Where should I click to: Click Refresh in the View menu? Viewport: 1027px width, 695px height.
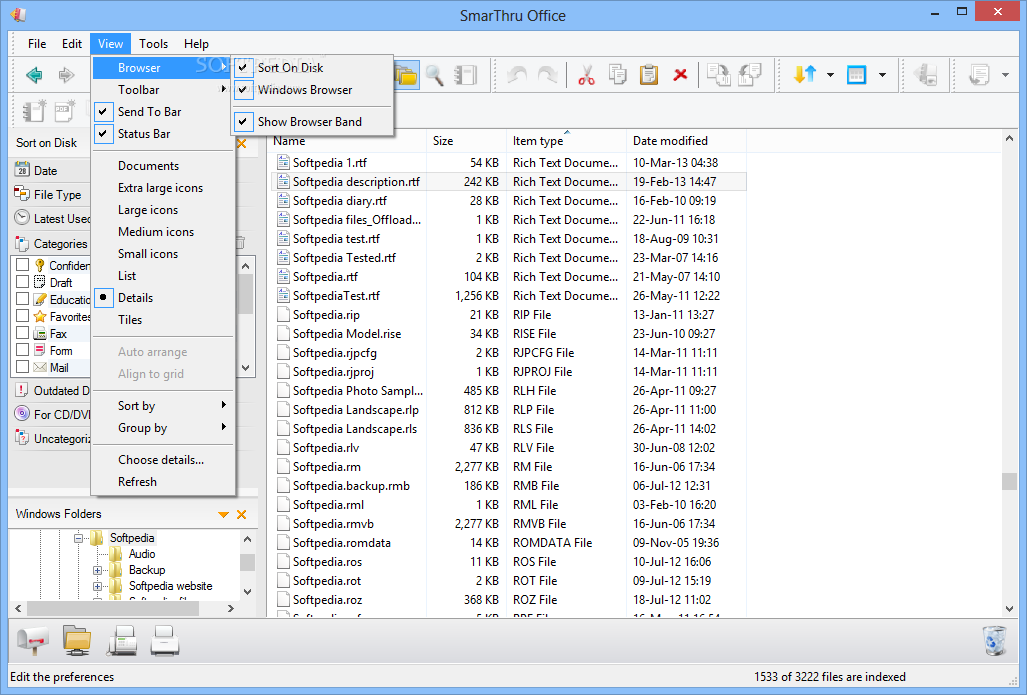pyautogui.click(x=162, y=481)
